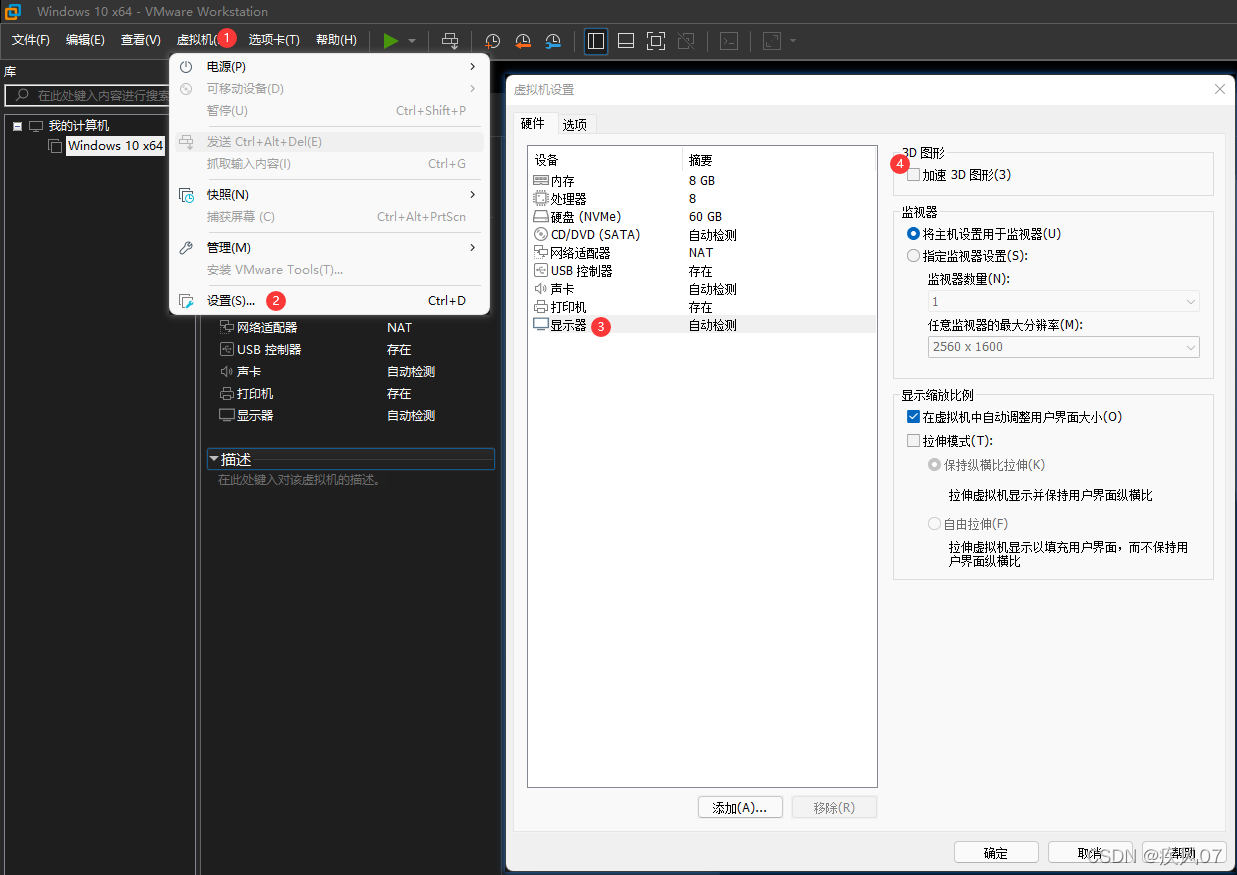Open the 管理(M) submenu
1237x875 pixels.
[x=329, y=247]
